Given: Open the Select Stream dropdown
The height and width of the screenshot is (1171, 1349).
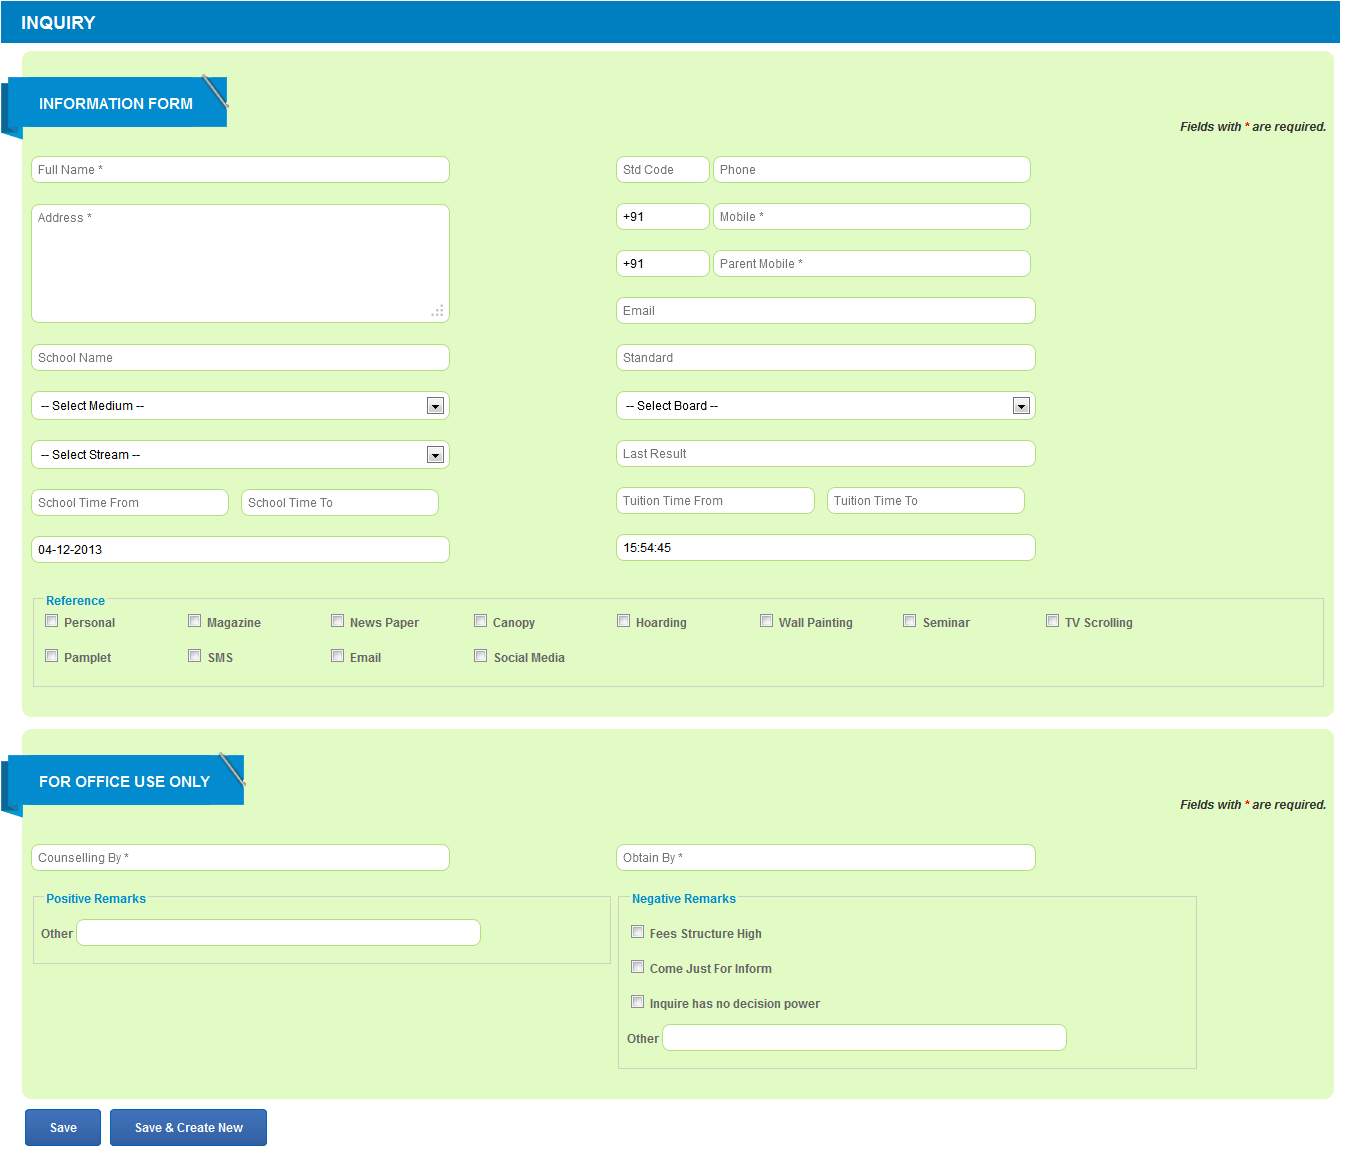Looking at the screenshot, I should point(434,454).
